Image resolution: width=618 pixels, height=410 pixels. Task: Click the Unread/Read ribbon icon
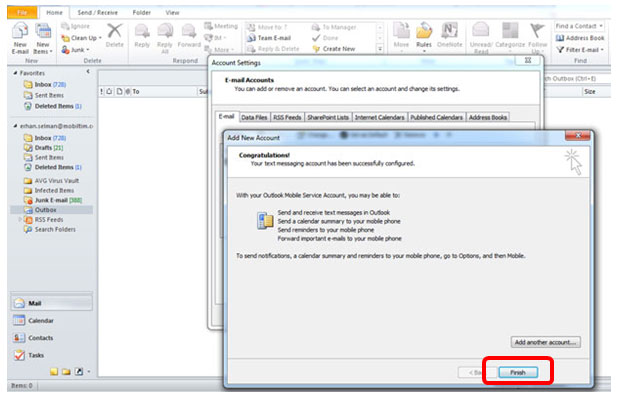point(481,38)
